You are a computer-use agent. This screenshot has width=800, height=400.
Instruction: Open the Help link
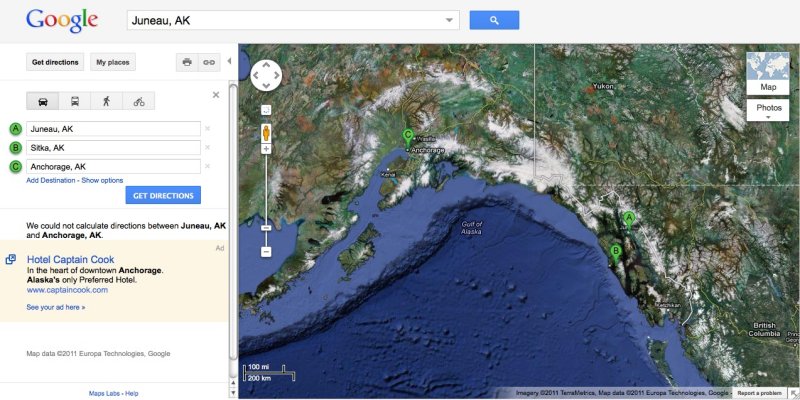(132, 393)
